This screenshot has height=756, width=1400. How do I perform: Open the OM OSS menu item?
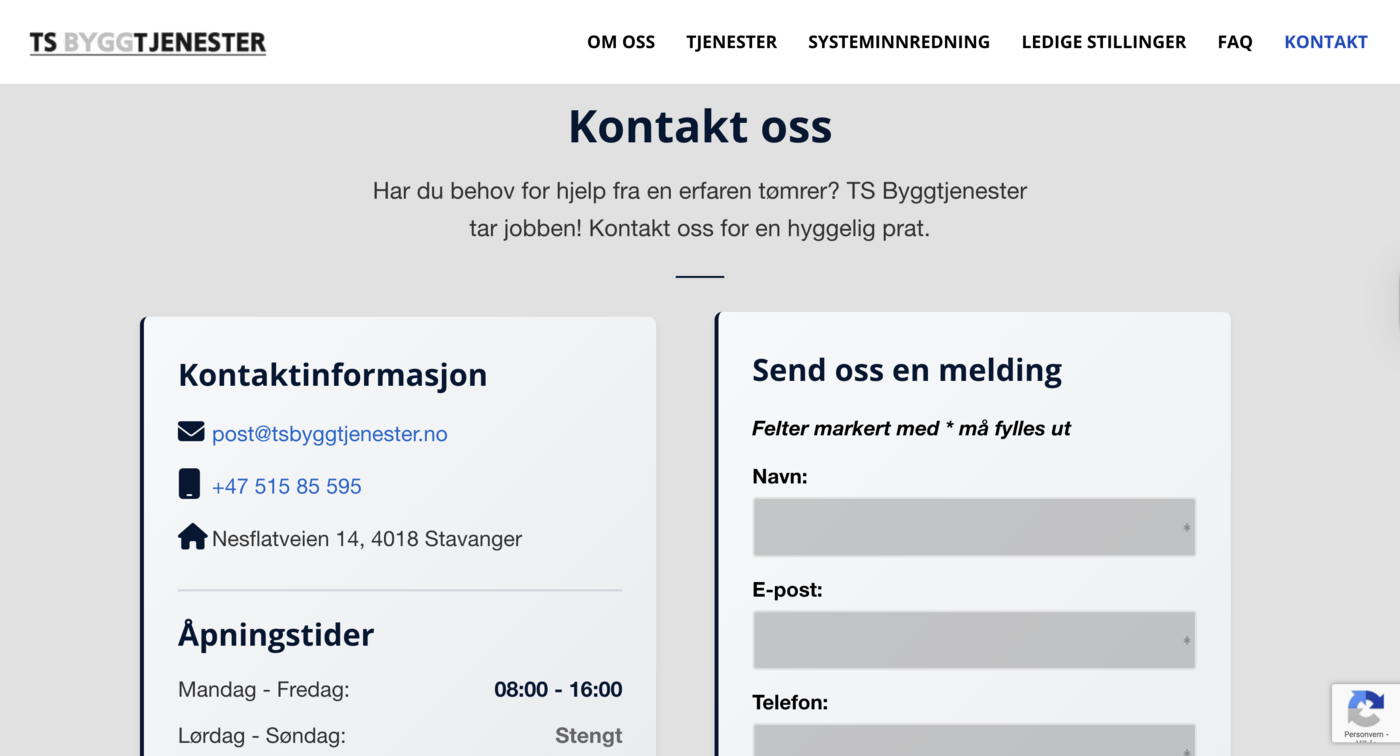pos(621,42)
